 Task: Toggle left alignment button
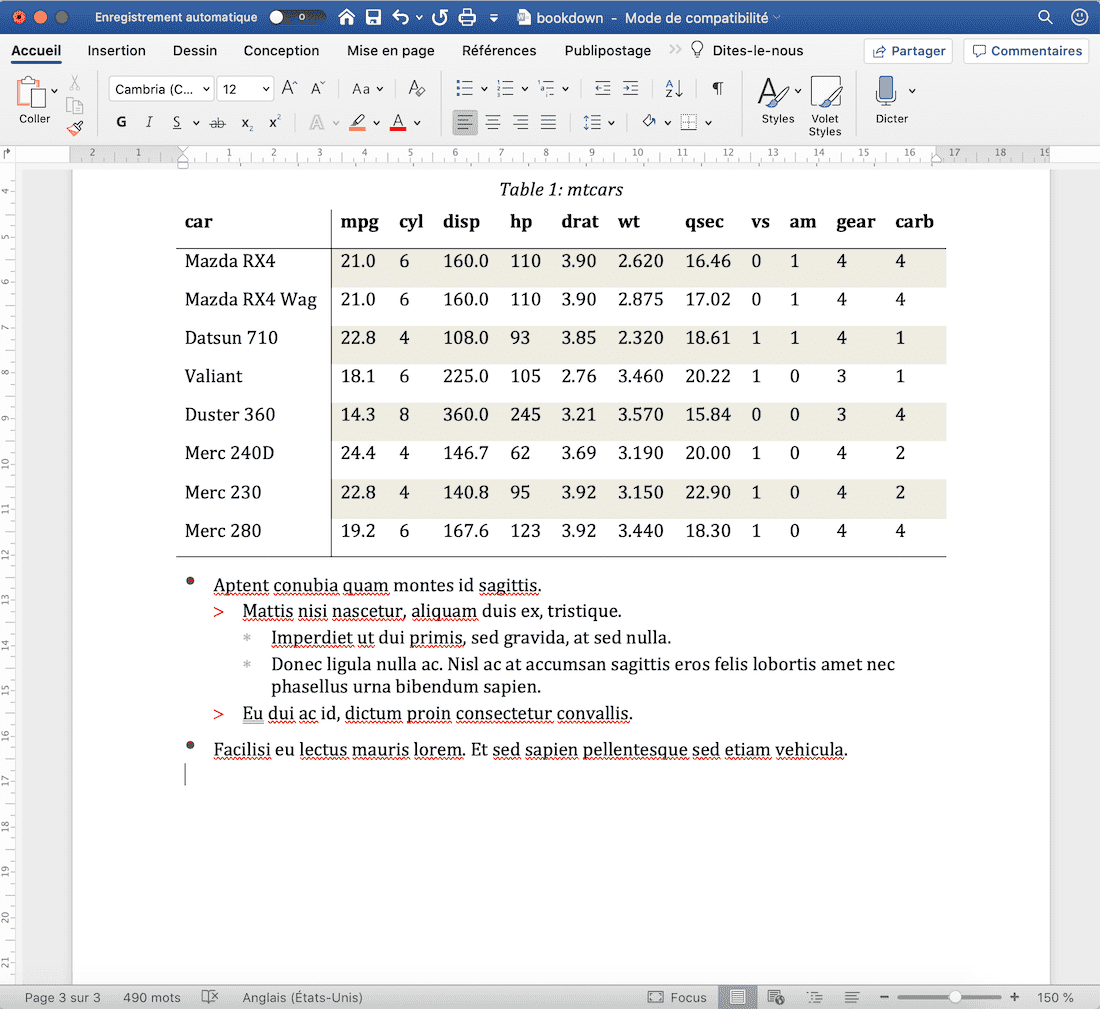pyautogui.click(x=464, y=123)
